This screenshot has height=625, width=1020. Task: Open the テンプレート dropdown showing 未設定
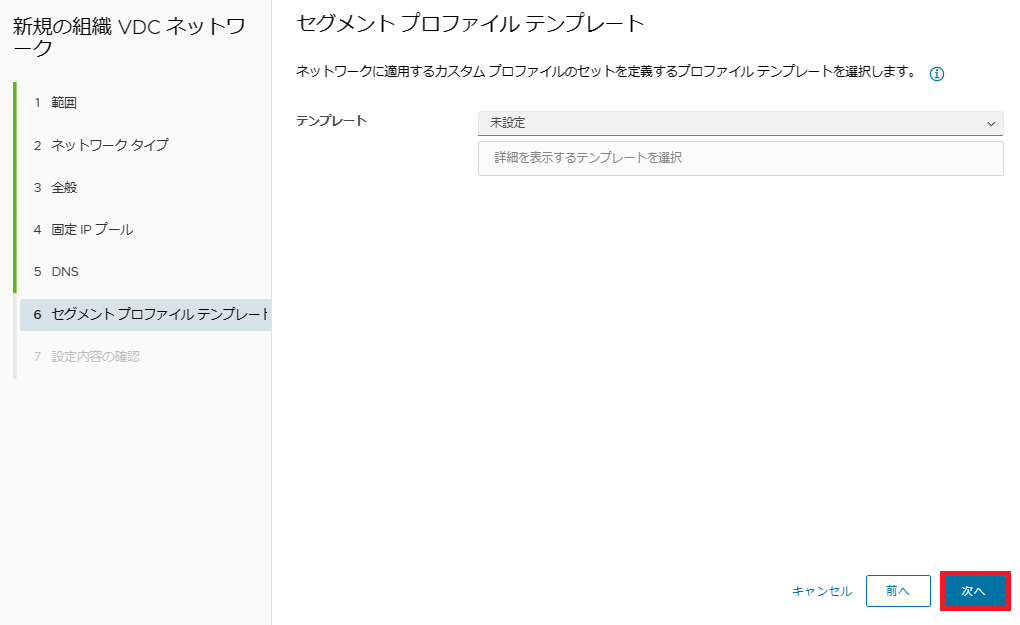740,123
